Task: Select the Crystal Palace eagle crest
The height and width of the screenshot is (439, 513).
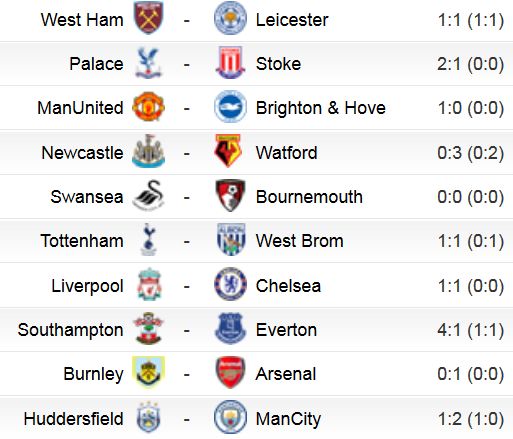Action: click(149, 63)
